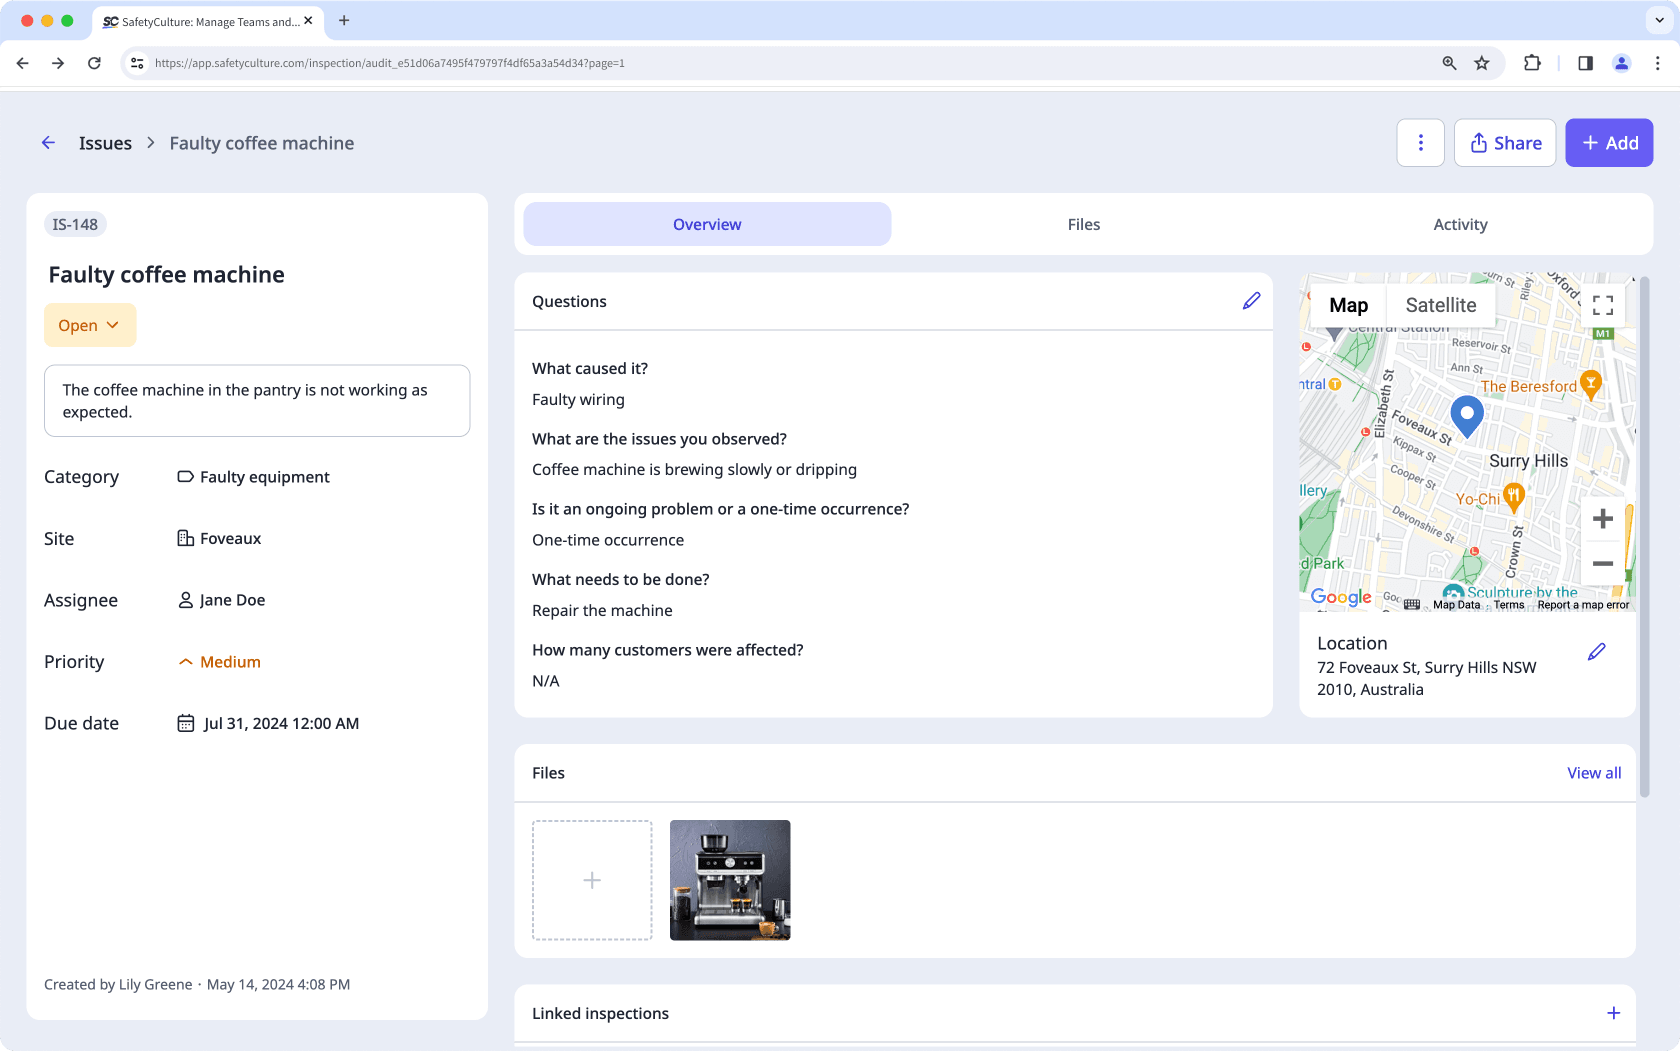Edit the Location via pencil icon
1680x1051 pixels.
tap(1597, 651)
